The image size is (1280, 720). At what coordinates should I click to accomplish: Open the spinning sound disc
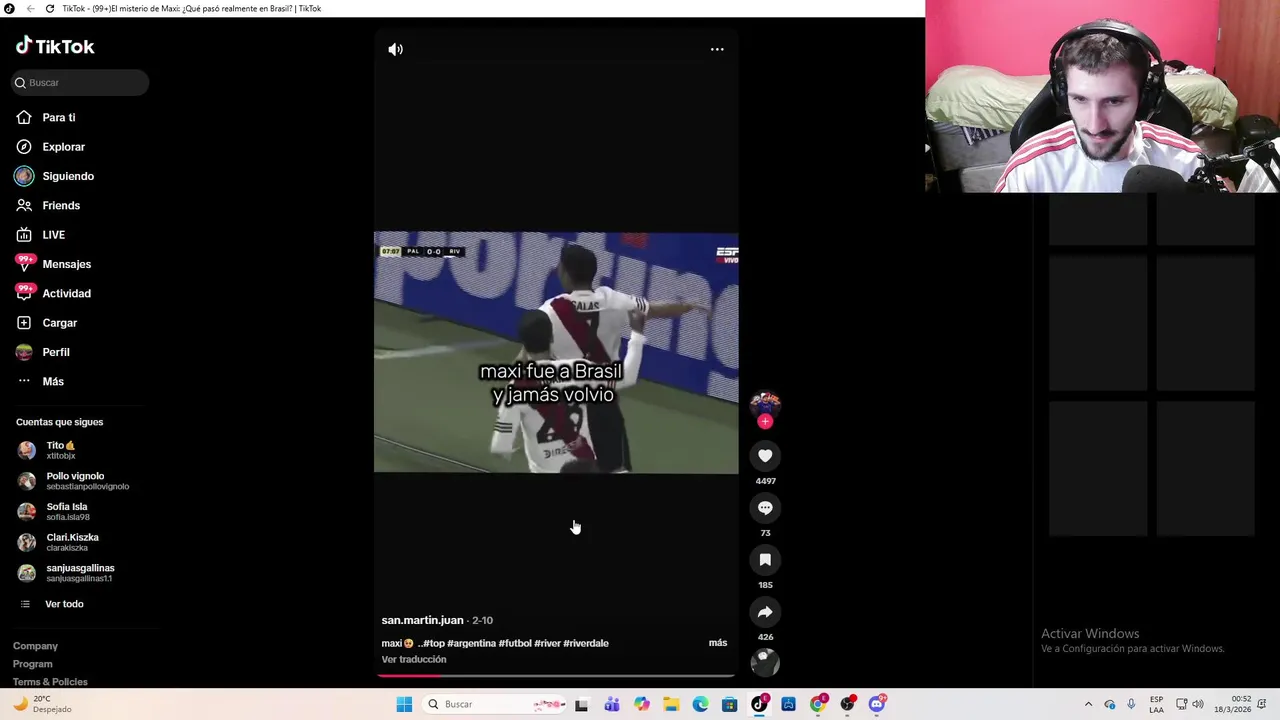tap(765, 662)
